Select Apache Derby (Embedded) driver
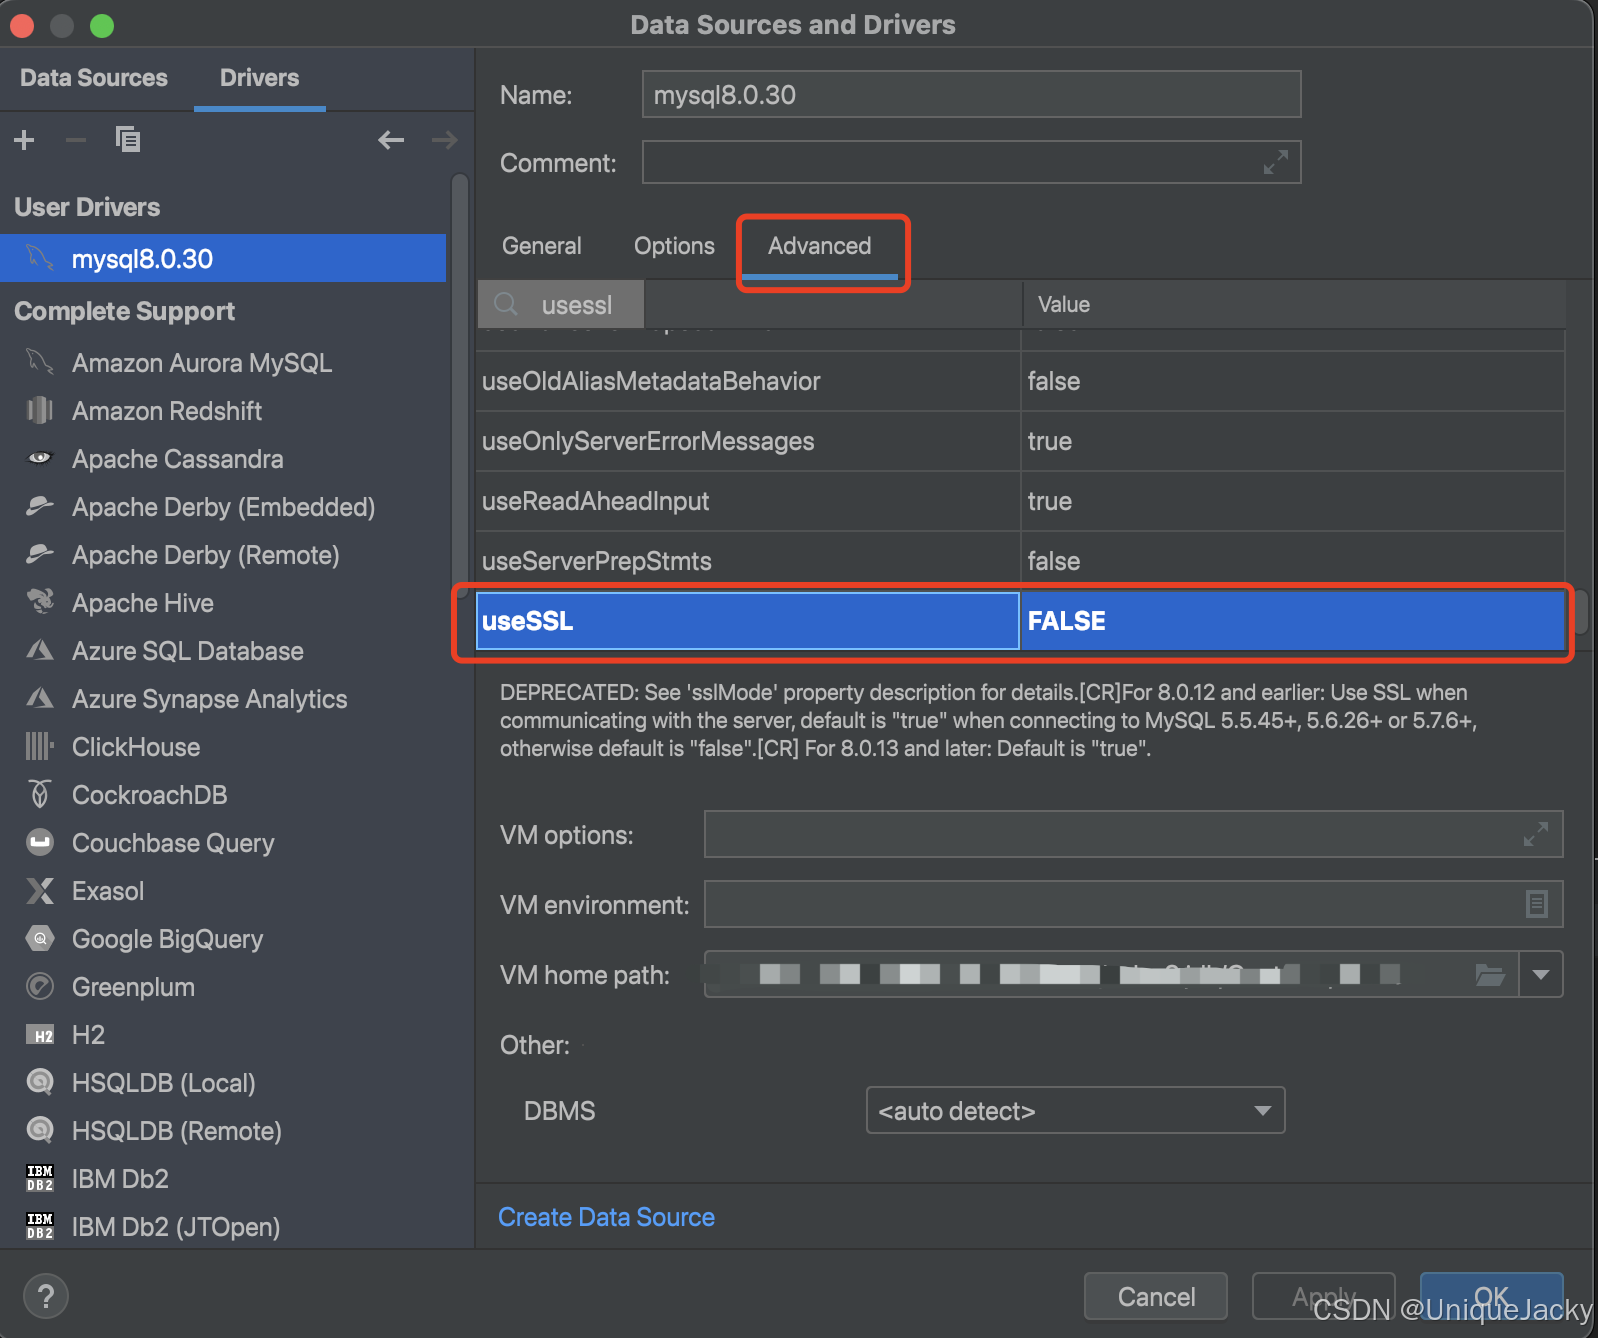The width and height of the screenshot is (1598, 1338). point(223,507)
